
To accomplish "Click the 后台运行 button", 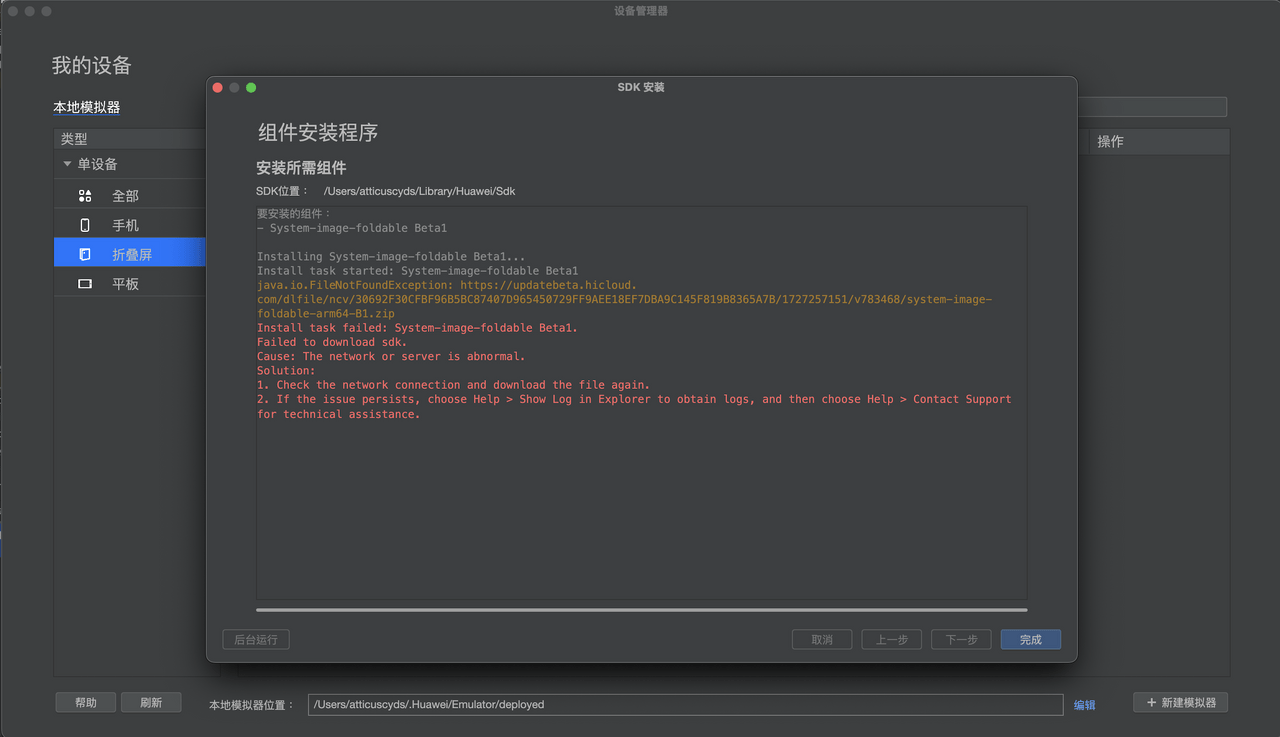I will coord(256,640).
